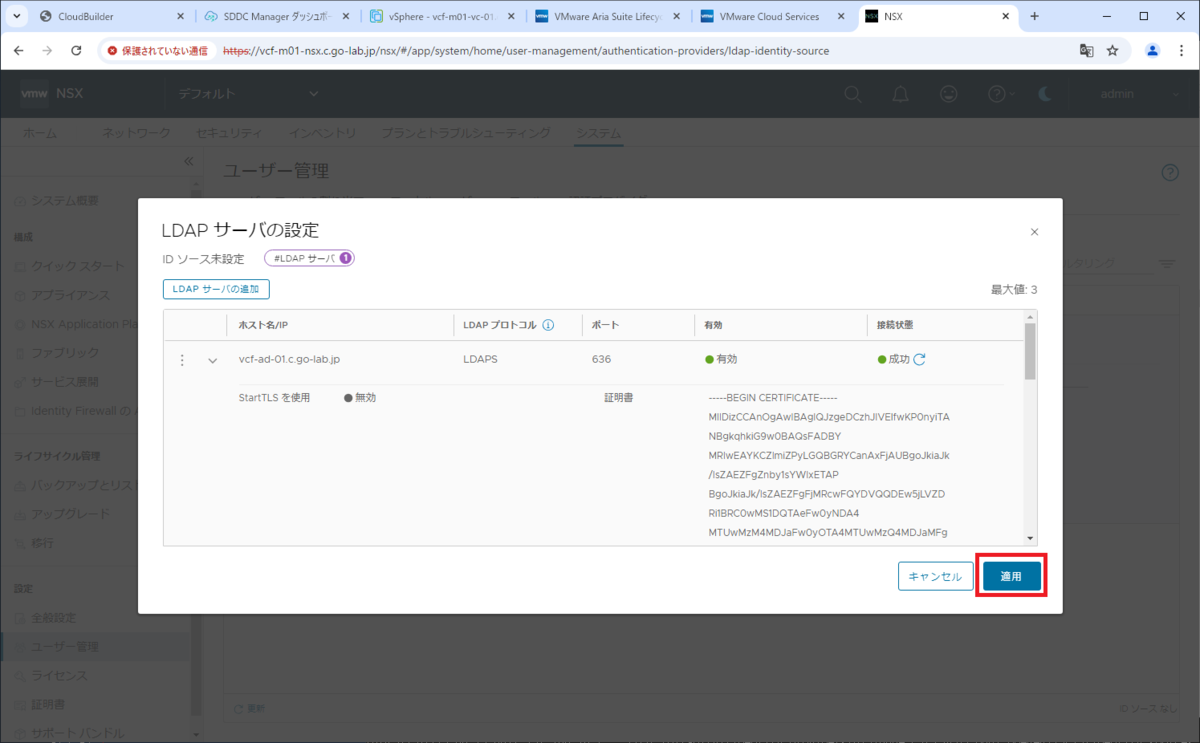Click the page help question mark icon
The image size is (1200, 743).
(1170, 172)
